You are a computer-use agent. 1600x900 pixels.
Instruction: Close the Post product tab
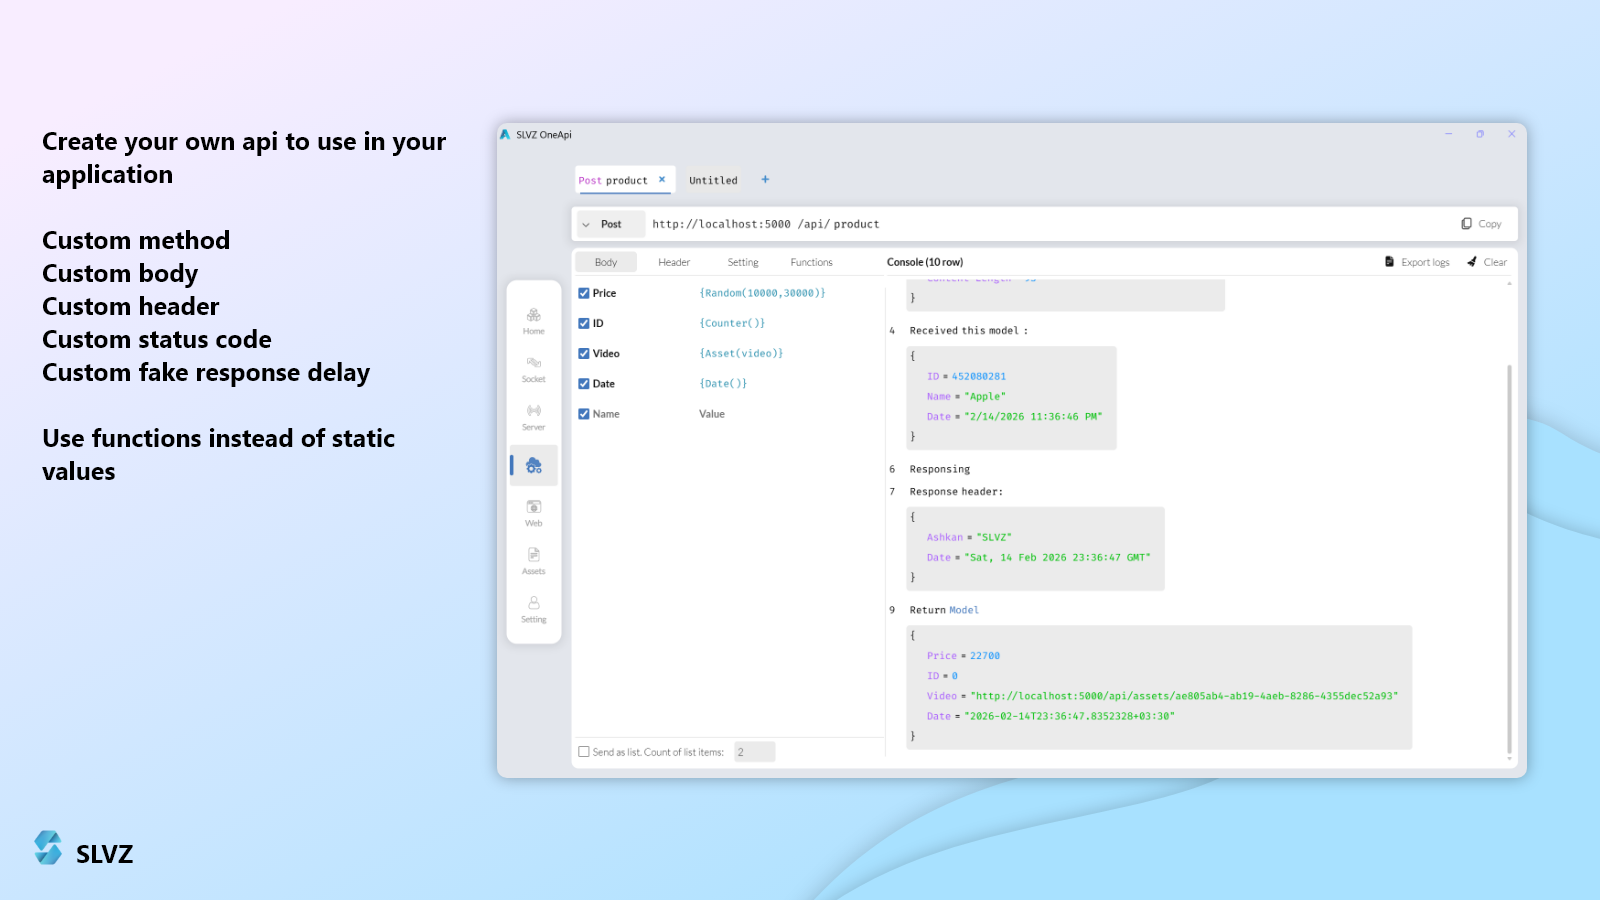point(662,180)
